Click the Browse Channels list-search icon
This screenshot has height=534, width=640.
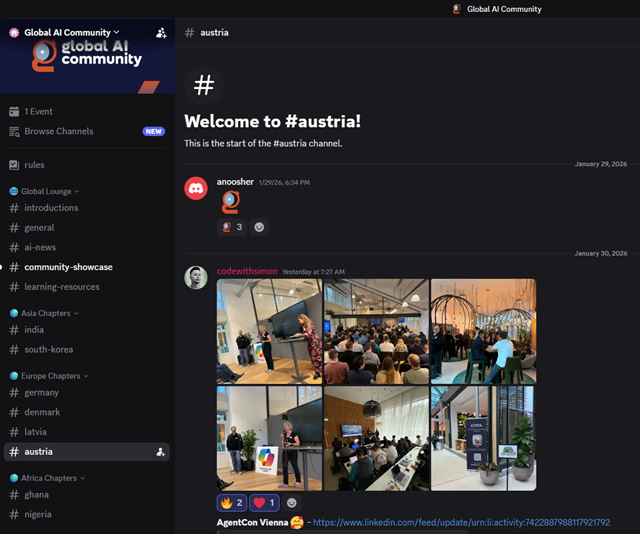14,132
